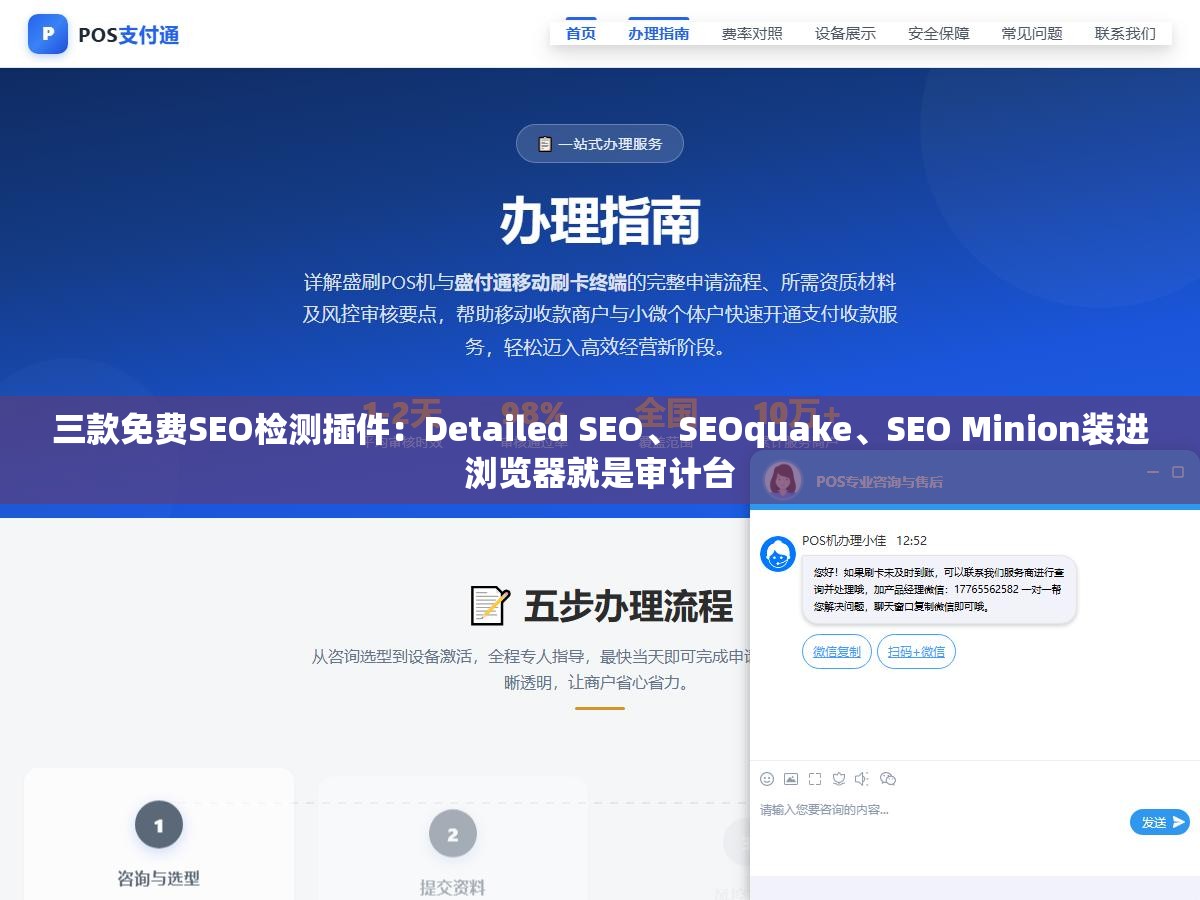Click the 盛付通移动刷卡终端 bold text
Image resolution: width=1200 pixels, height=900 pixels.
tap(541, 282)
